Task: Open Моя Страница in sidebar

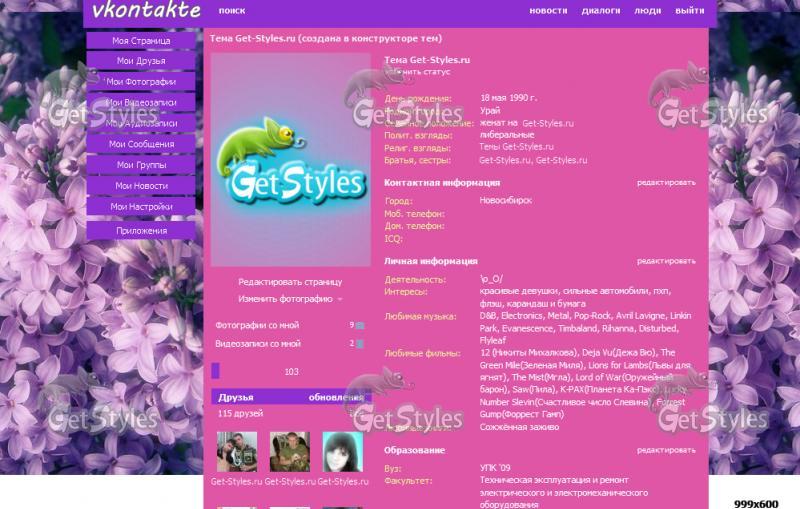Action: 141,41
